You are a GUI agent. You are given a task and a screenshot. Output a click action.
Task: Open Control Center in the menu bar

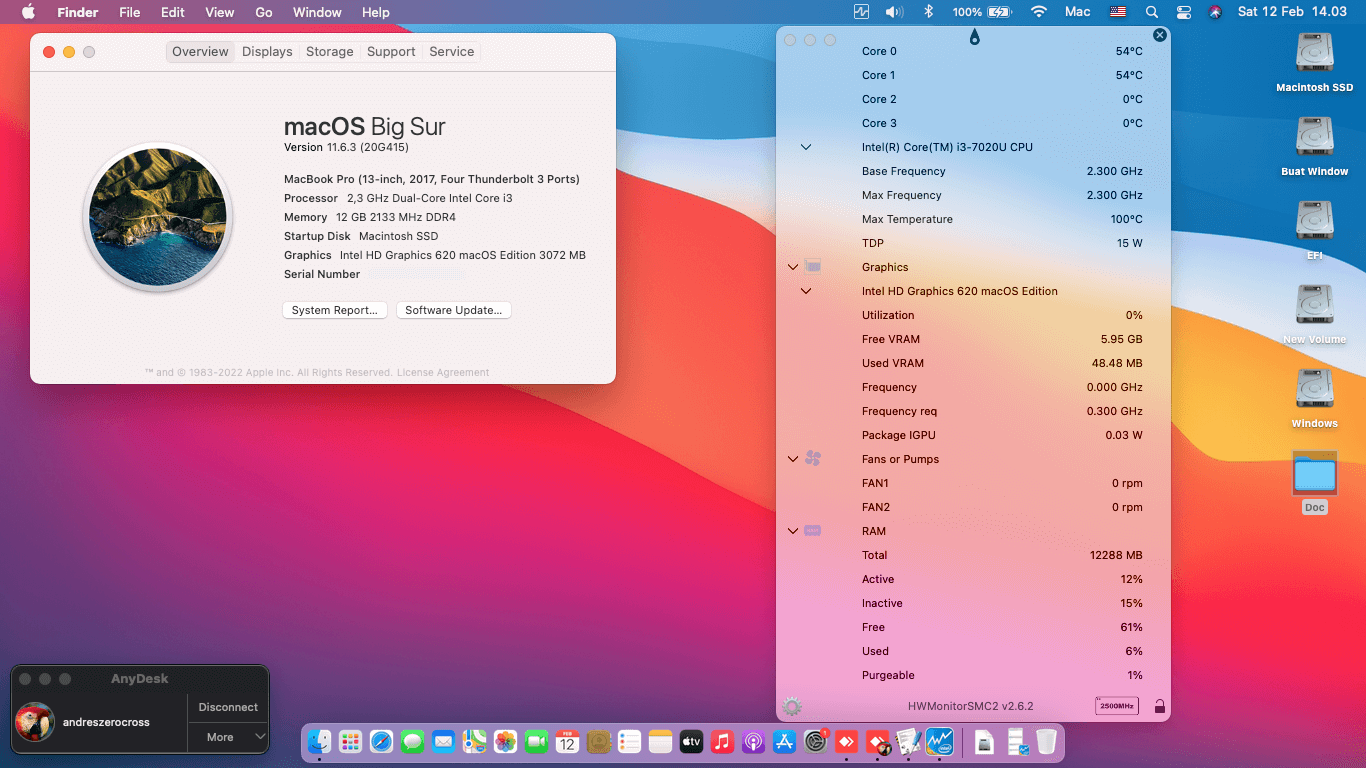tap(1183, 12)
